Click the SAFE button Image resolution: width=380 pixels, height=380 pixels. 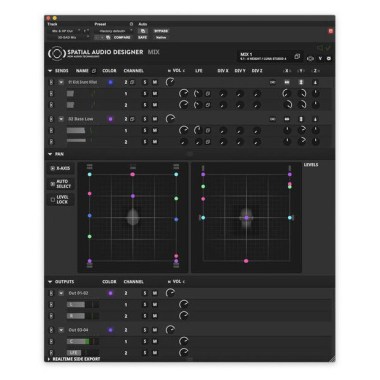point(143,38)
